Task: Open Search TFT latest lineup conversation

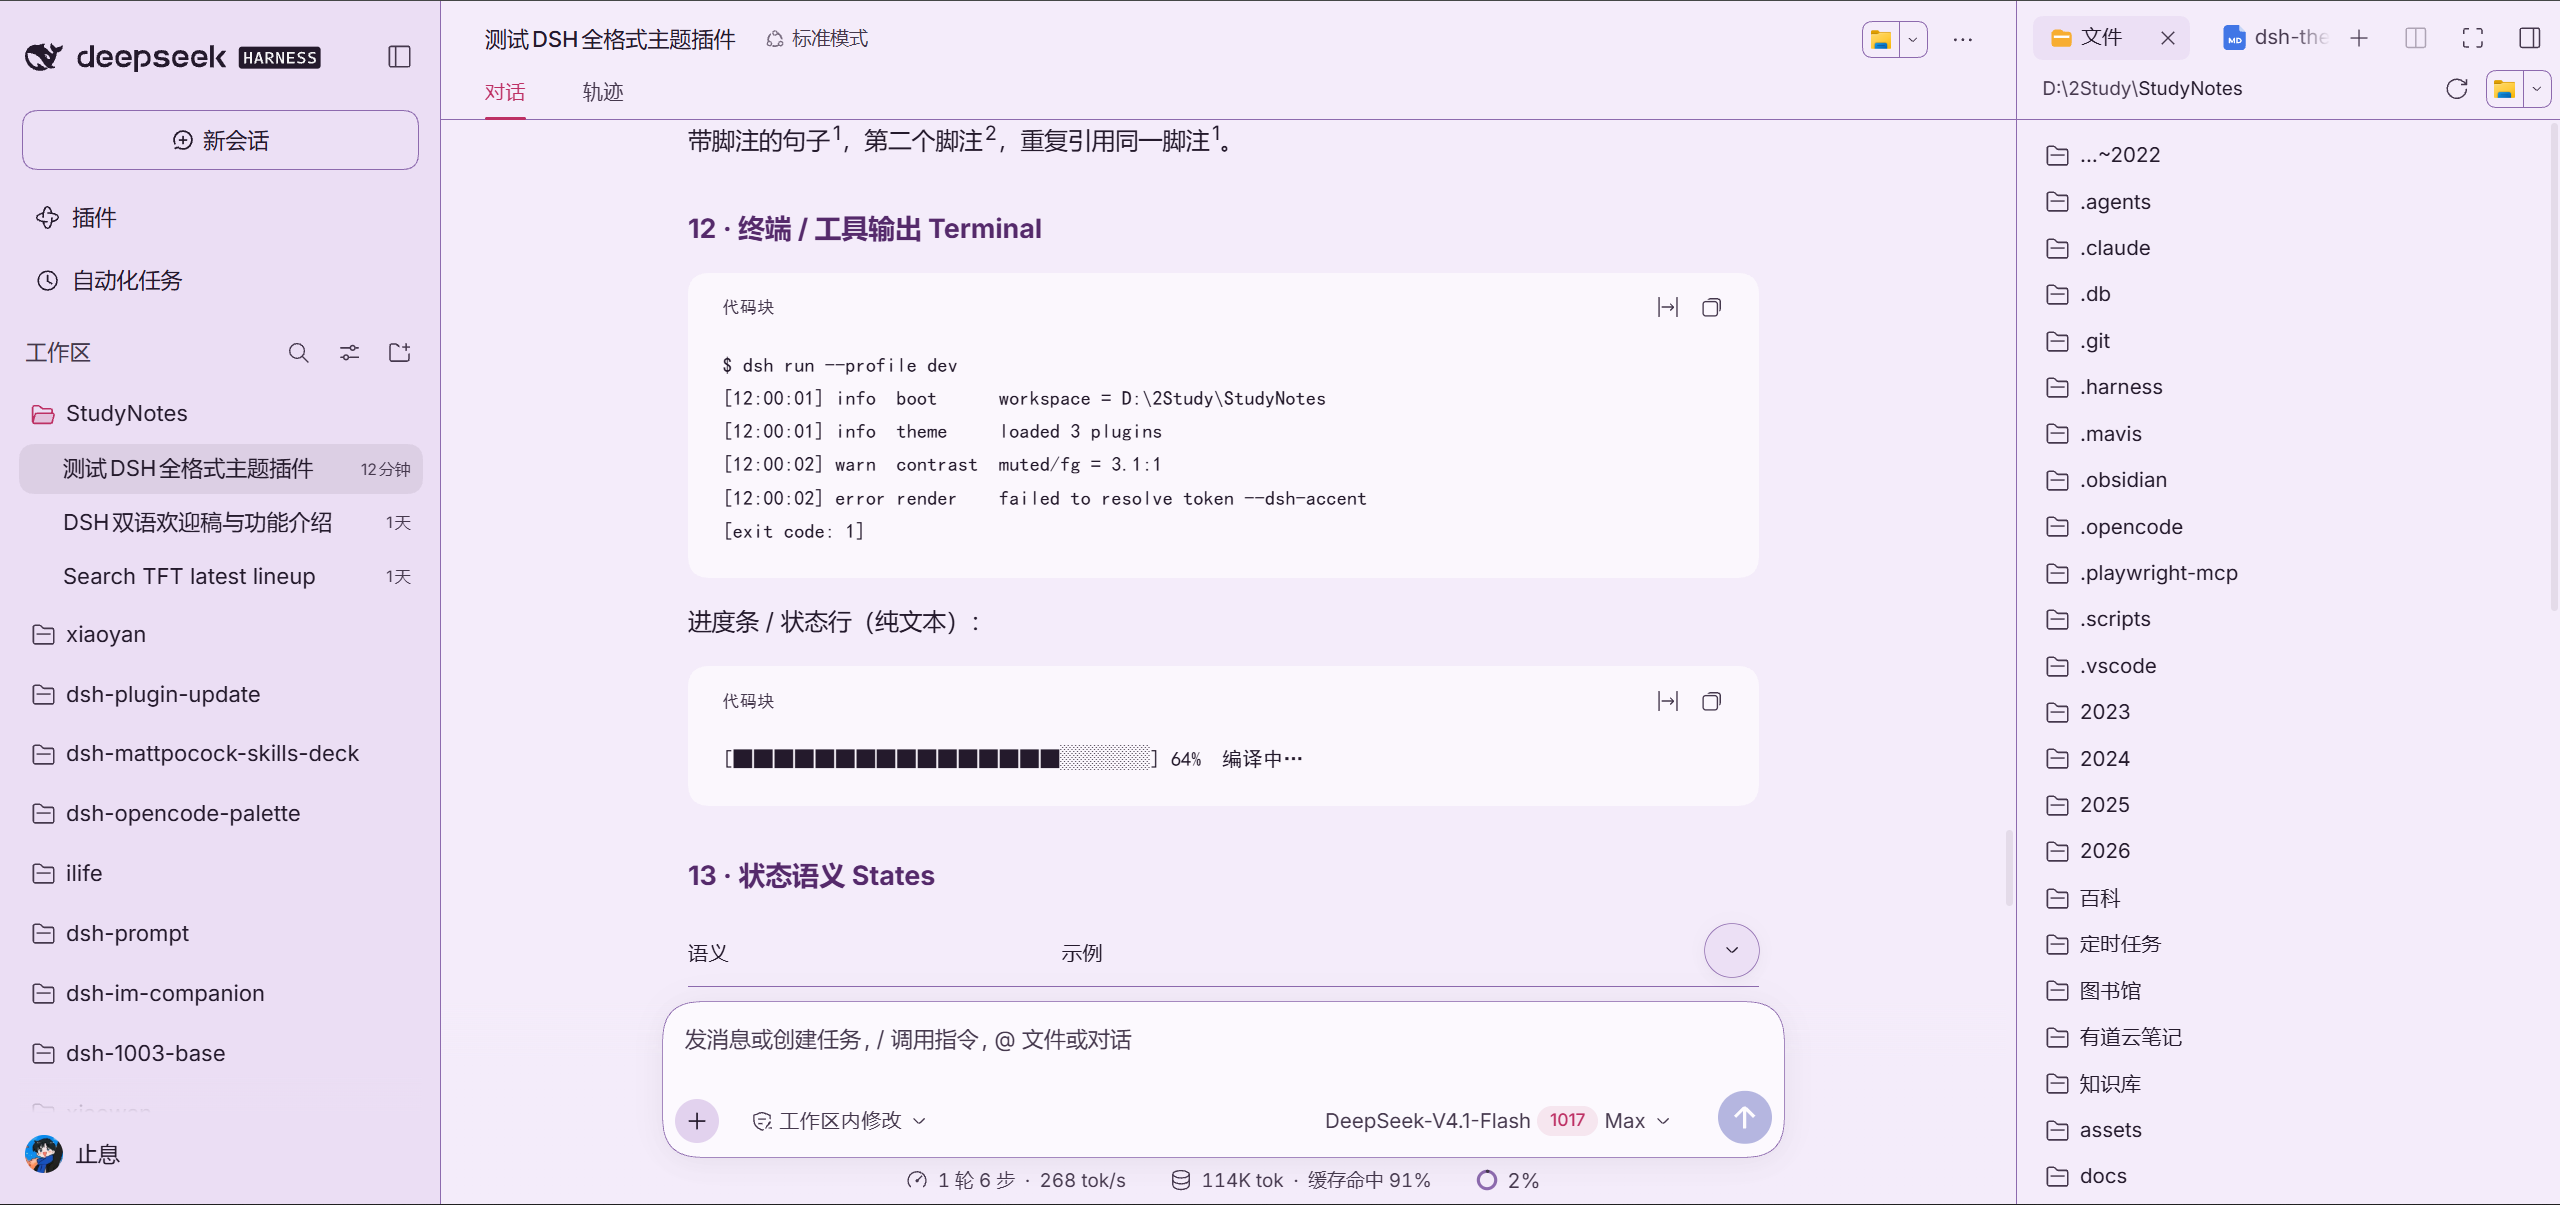Action: coord(220,577)
